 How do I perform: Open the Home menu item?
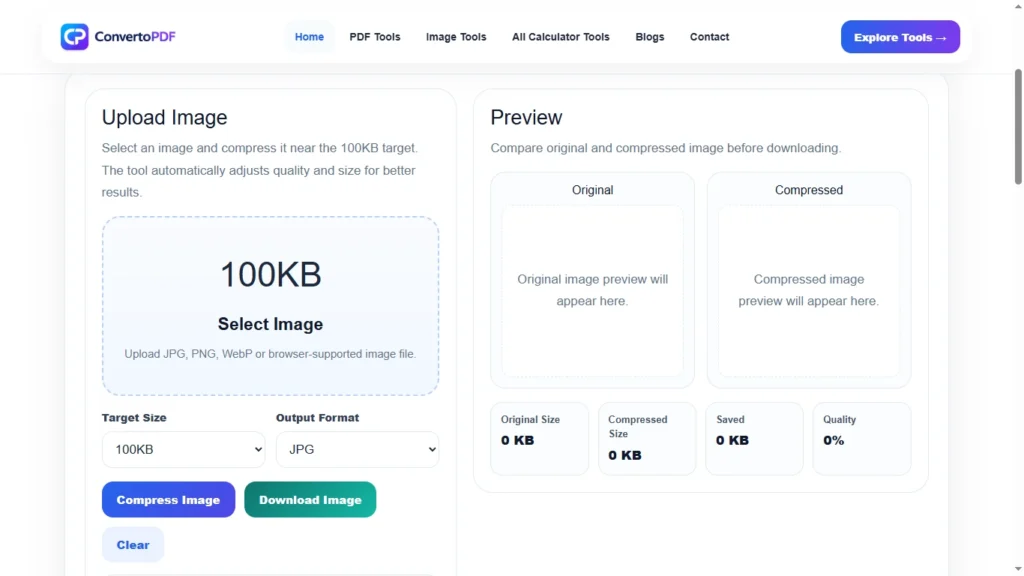click(309, 37)
